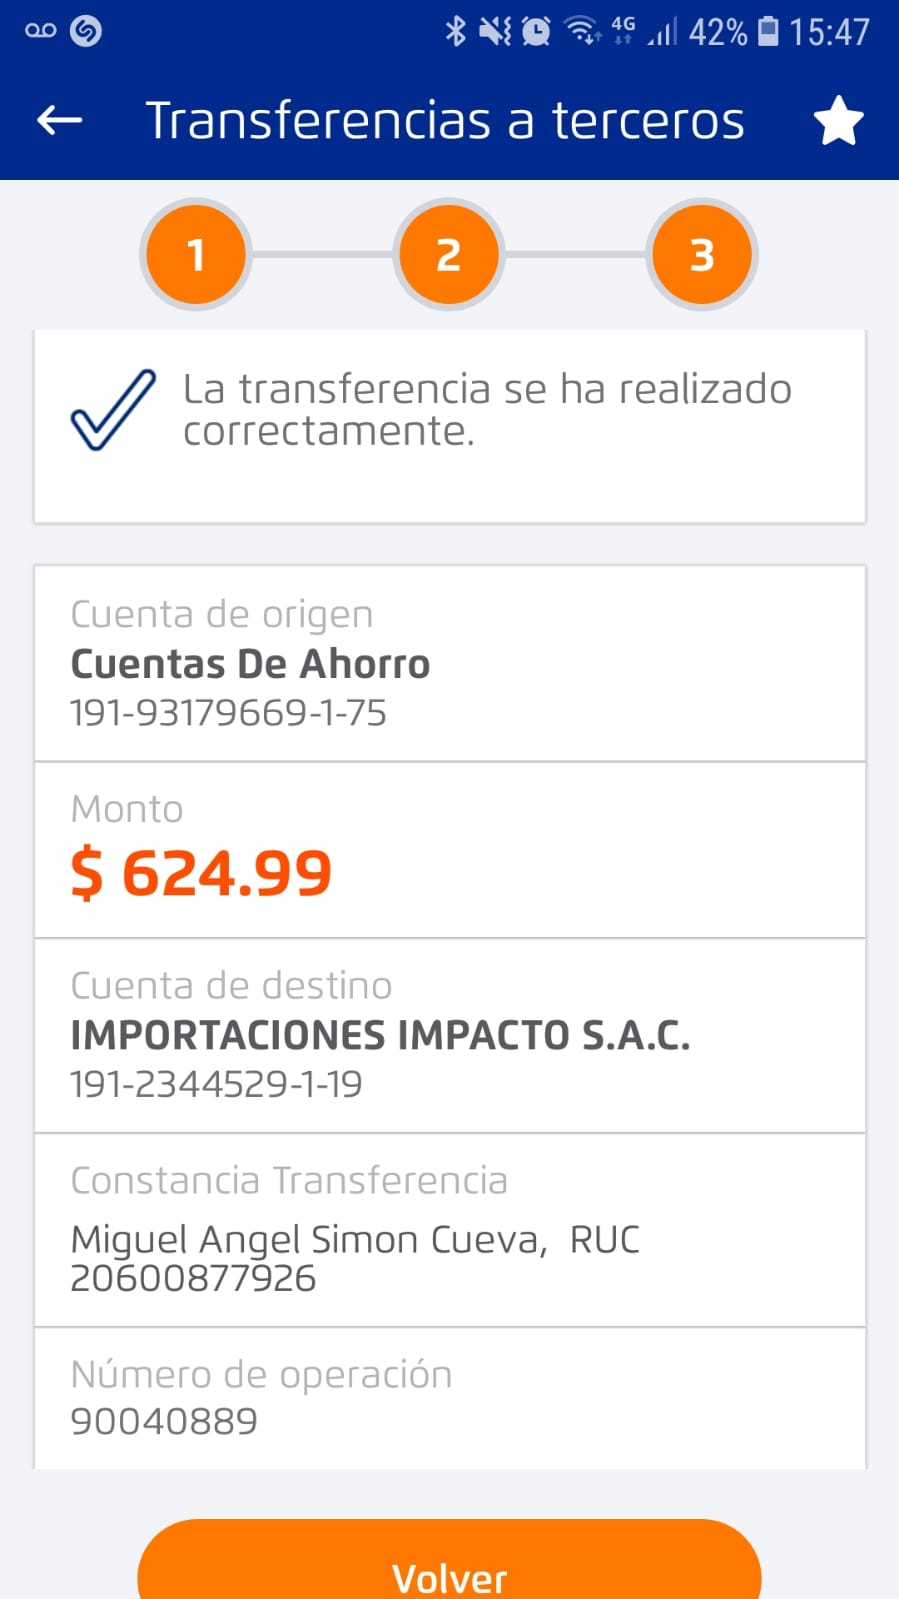The image size is (899, 1599).
Task: Tap the Wi-Fi signal status icon
Action: pos(582,31)
